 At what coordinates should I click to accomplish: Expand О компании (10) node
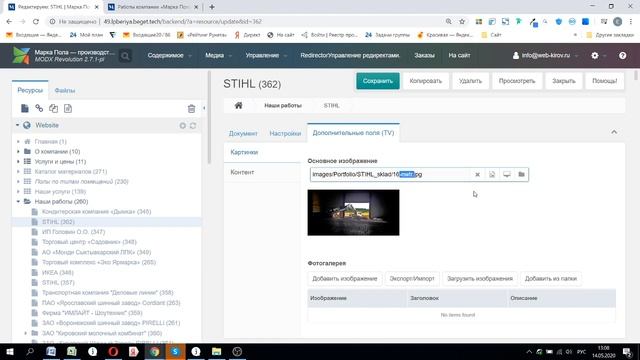(x=18, y=151)
